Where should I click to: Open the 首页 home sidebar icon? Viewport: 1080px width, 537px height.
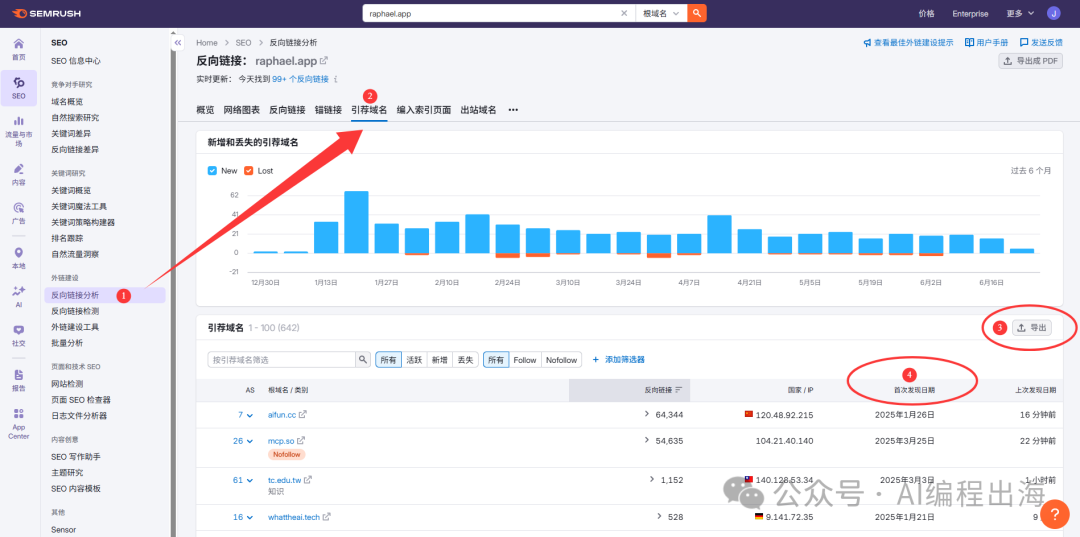[x=19, y=49]
